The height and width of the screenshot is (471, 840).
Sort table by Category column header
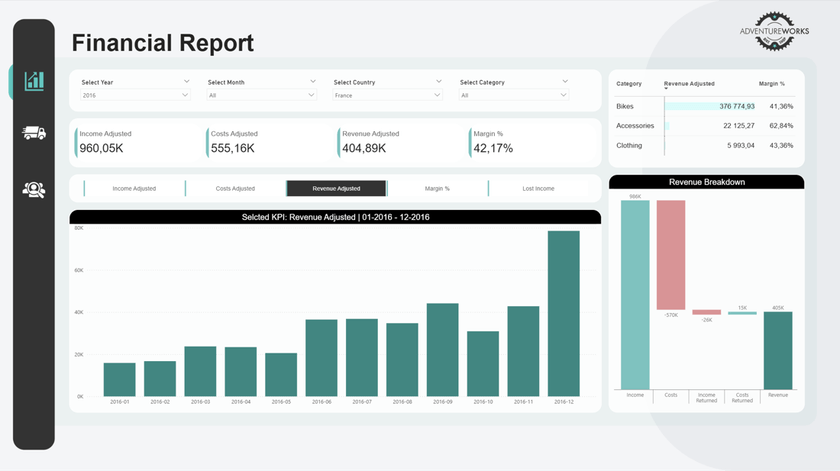pyautogui.click(x=629, y=84)
